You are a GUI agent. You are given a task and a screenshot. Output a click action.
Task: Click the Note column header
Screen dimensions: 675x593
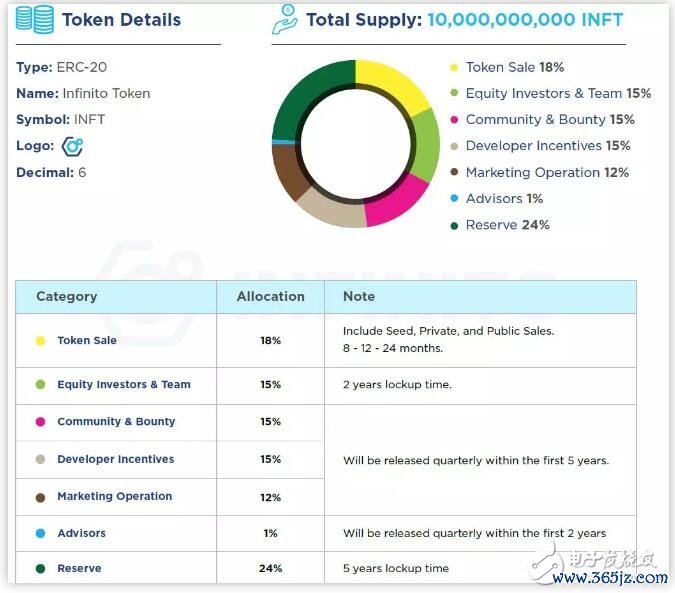(359, 296)
